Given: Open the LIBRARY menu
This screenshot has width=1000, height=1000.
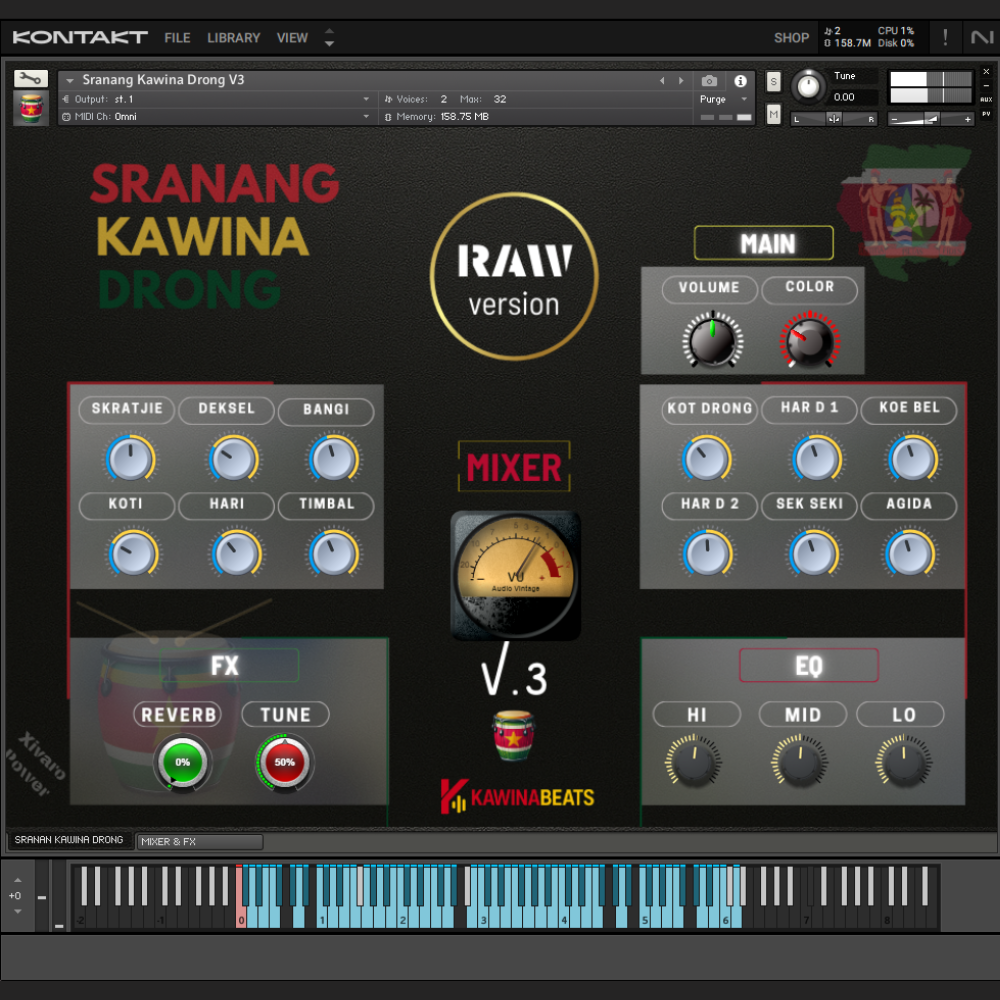Looking at the screenshot, I should click(233, 38).
